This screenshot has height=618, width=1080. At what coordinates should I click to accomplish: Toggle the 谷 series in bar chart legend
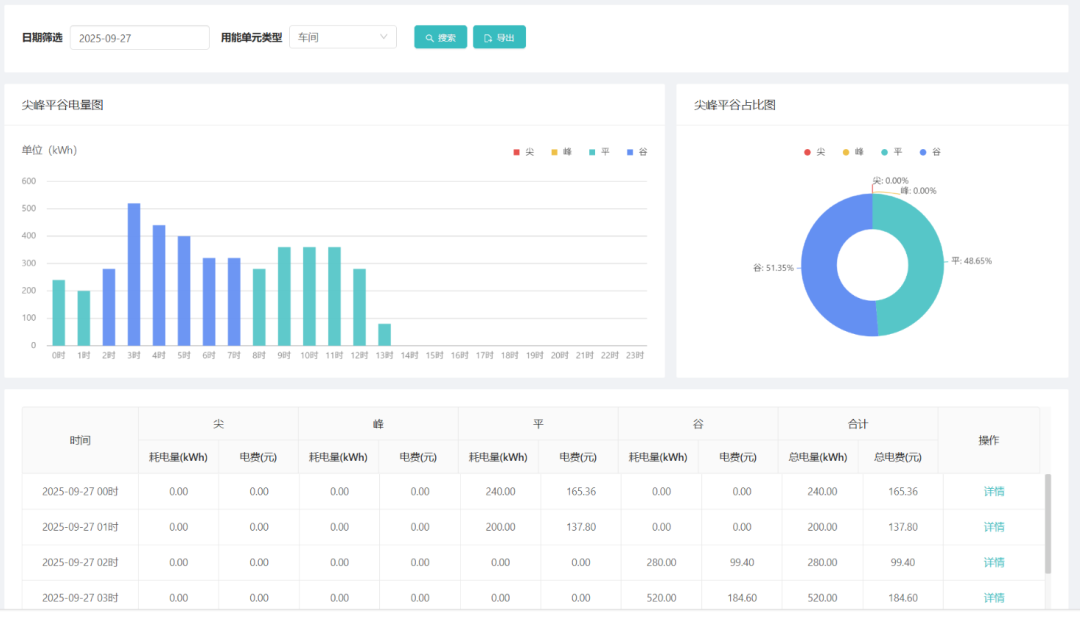point(637,152)
